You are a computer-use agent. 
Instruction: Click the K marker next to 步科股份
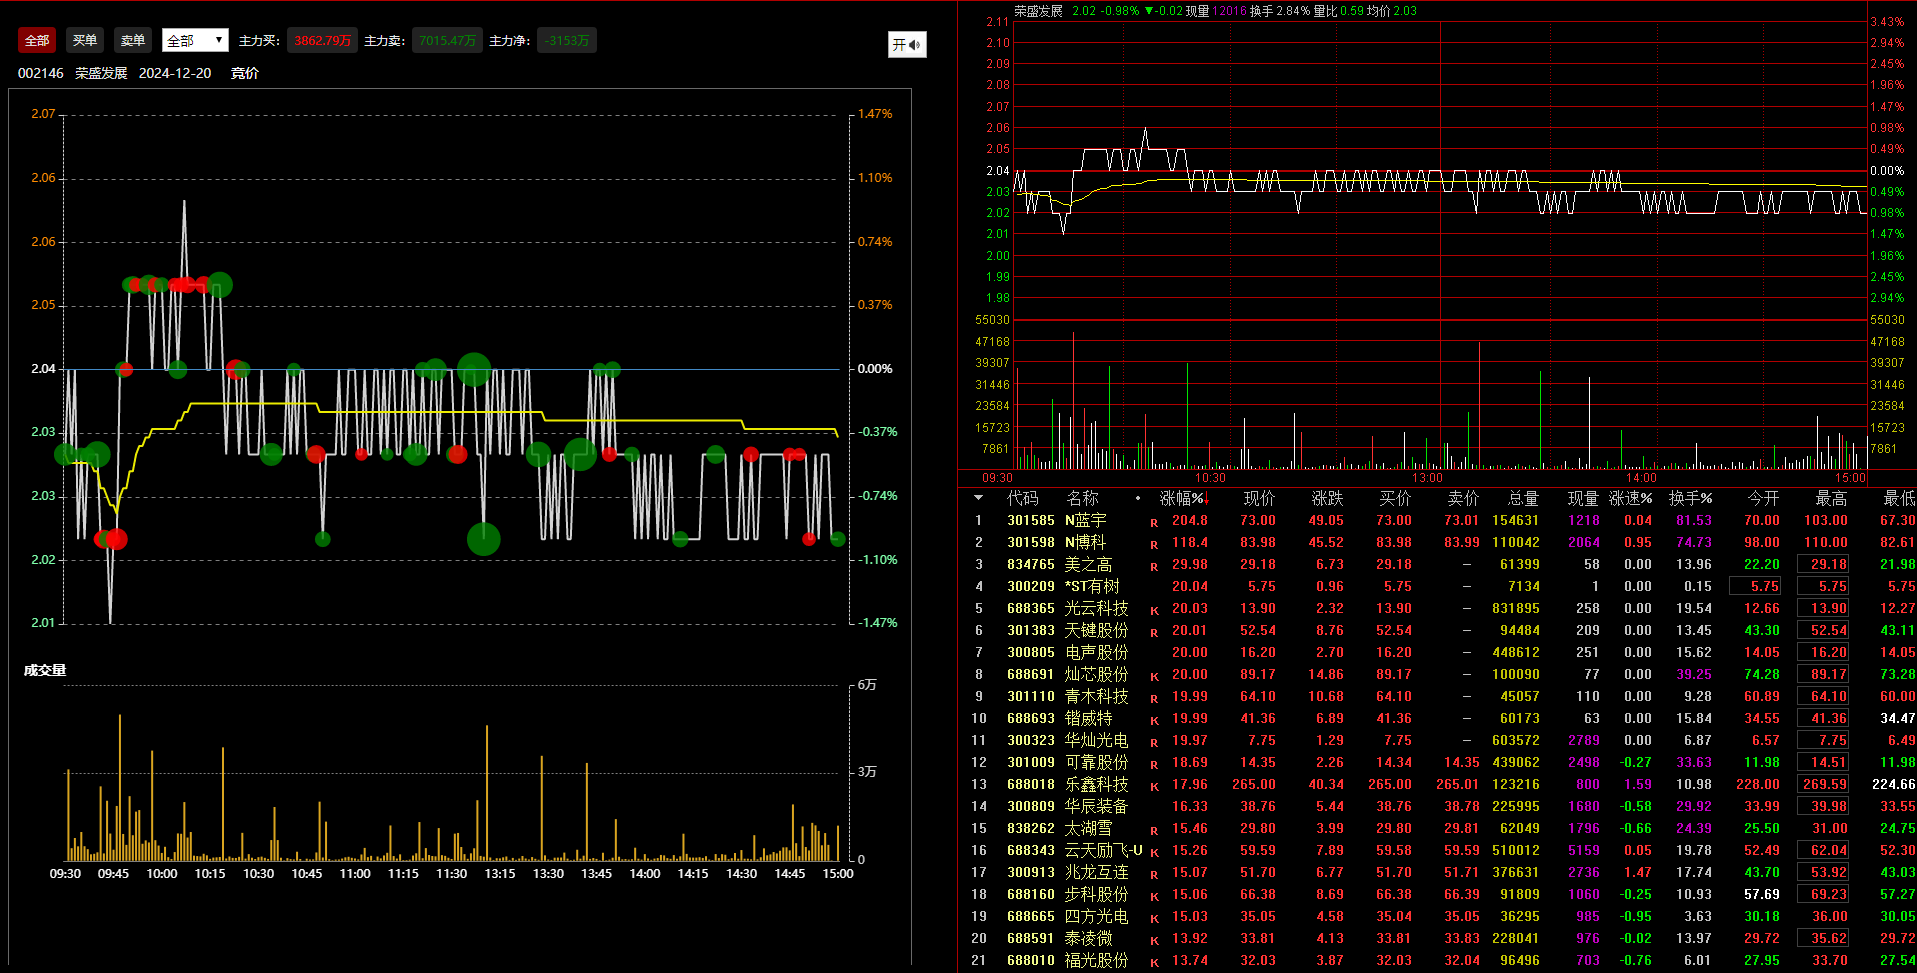(1154, 897)
